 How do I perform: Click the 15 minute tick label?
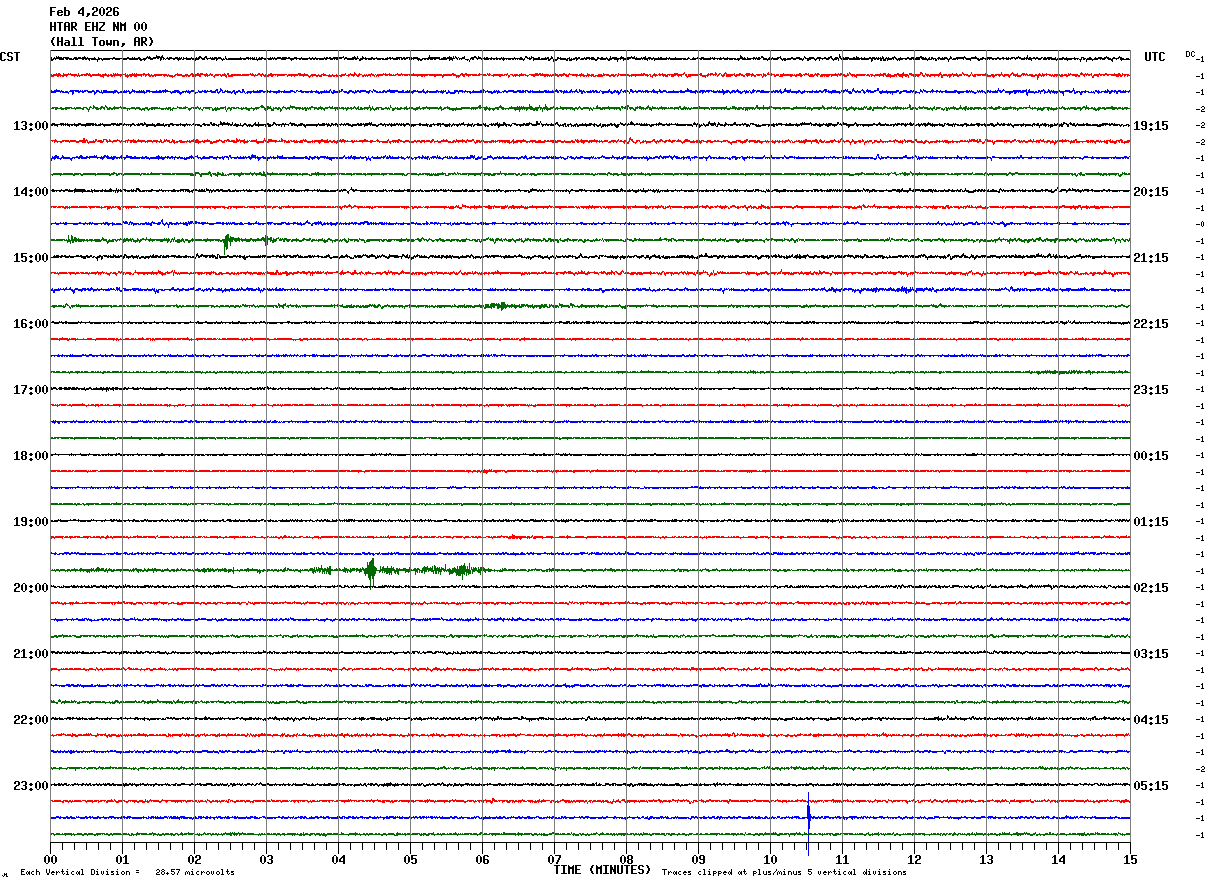pyautogui.click(x=1129, y=860)
